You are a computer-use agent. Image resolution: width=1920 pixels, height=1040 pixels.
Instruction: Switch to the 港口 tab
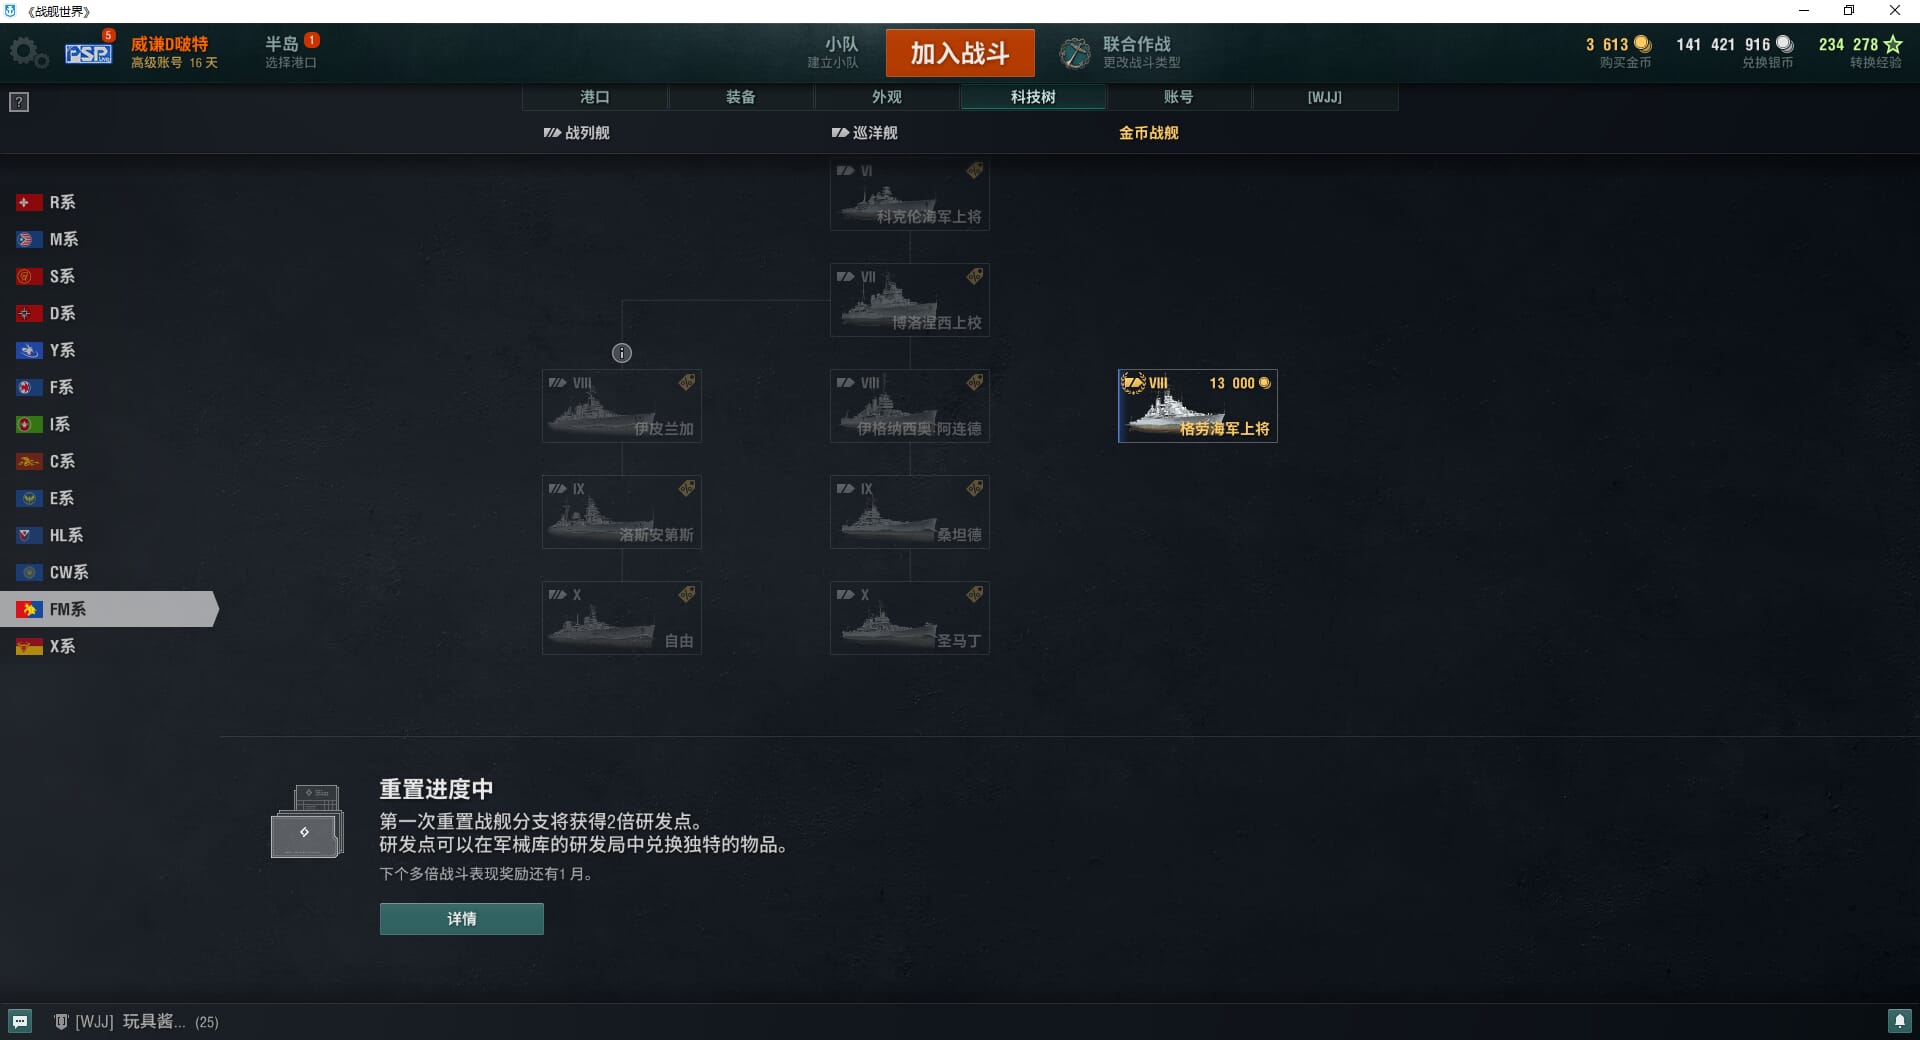click(595, 97)
